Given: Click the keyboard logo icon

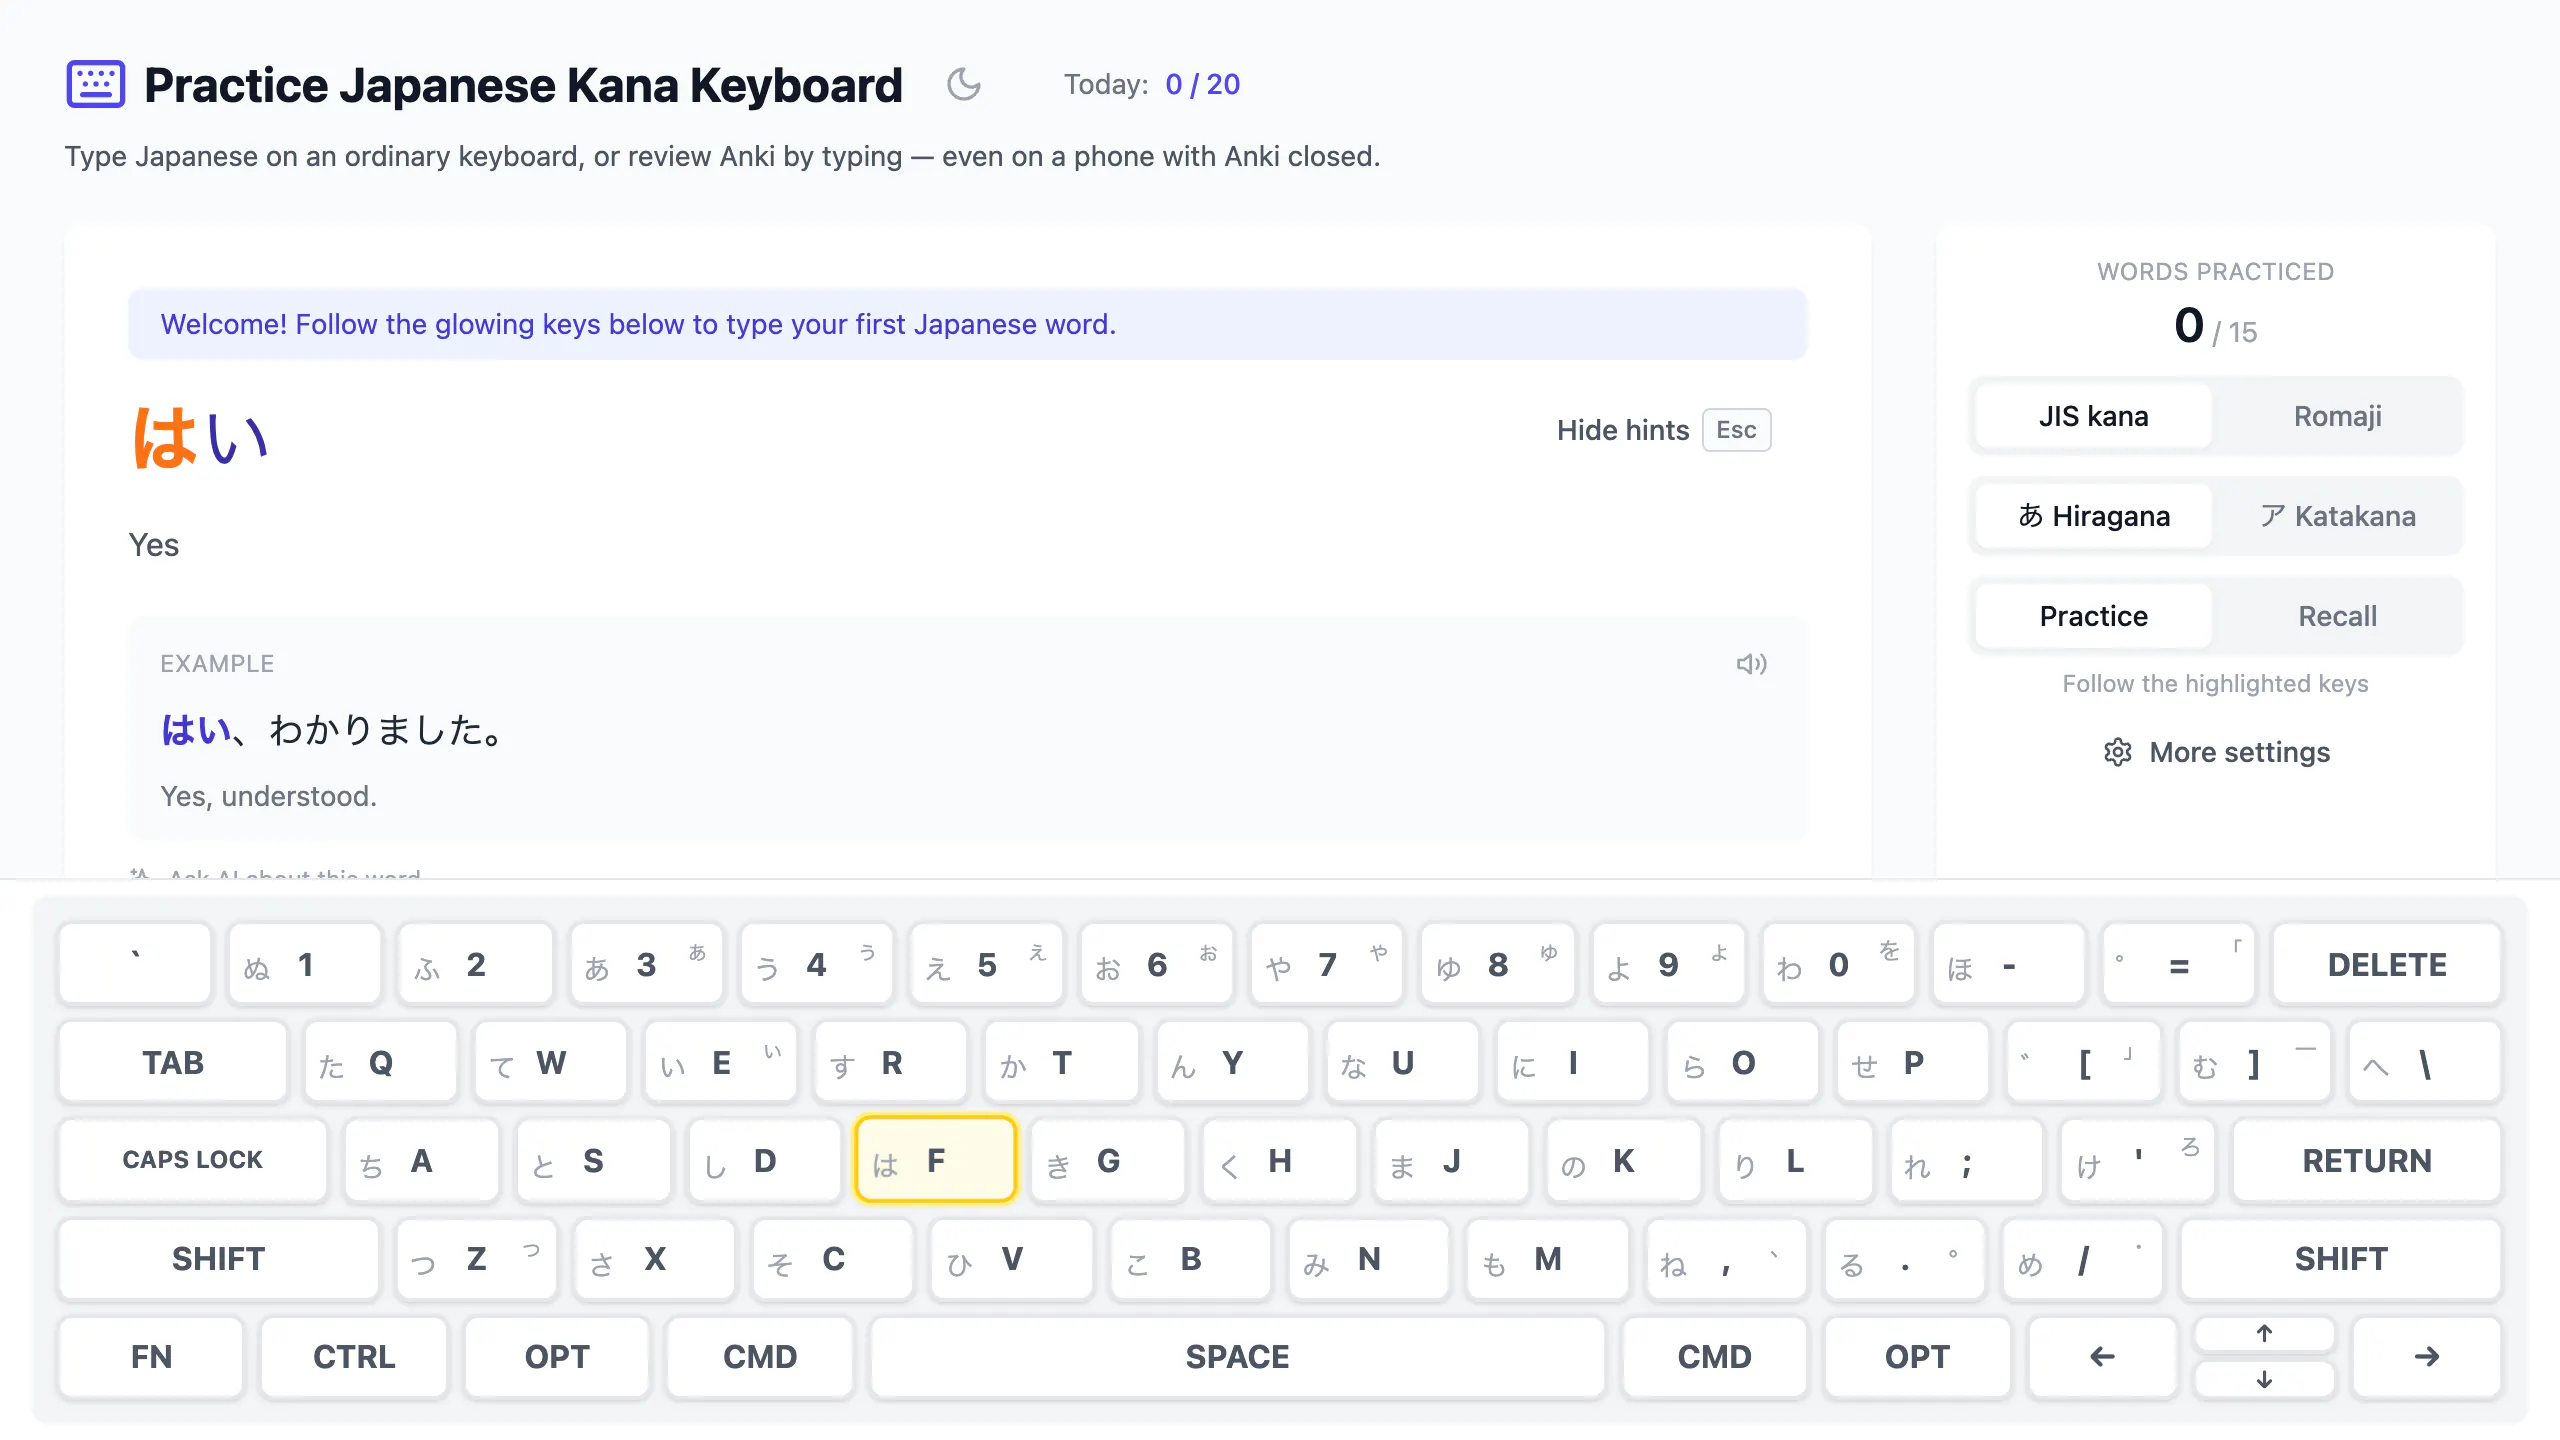Looking at the screenshot, I should point(95,84).
